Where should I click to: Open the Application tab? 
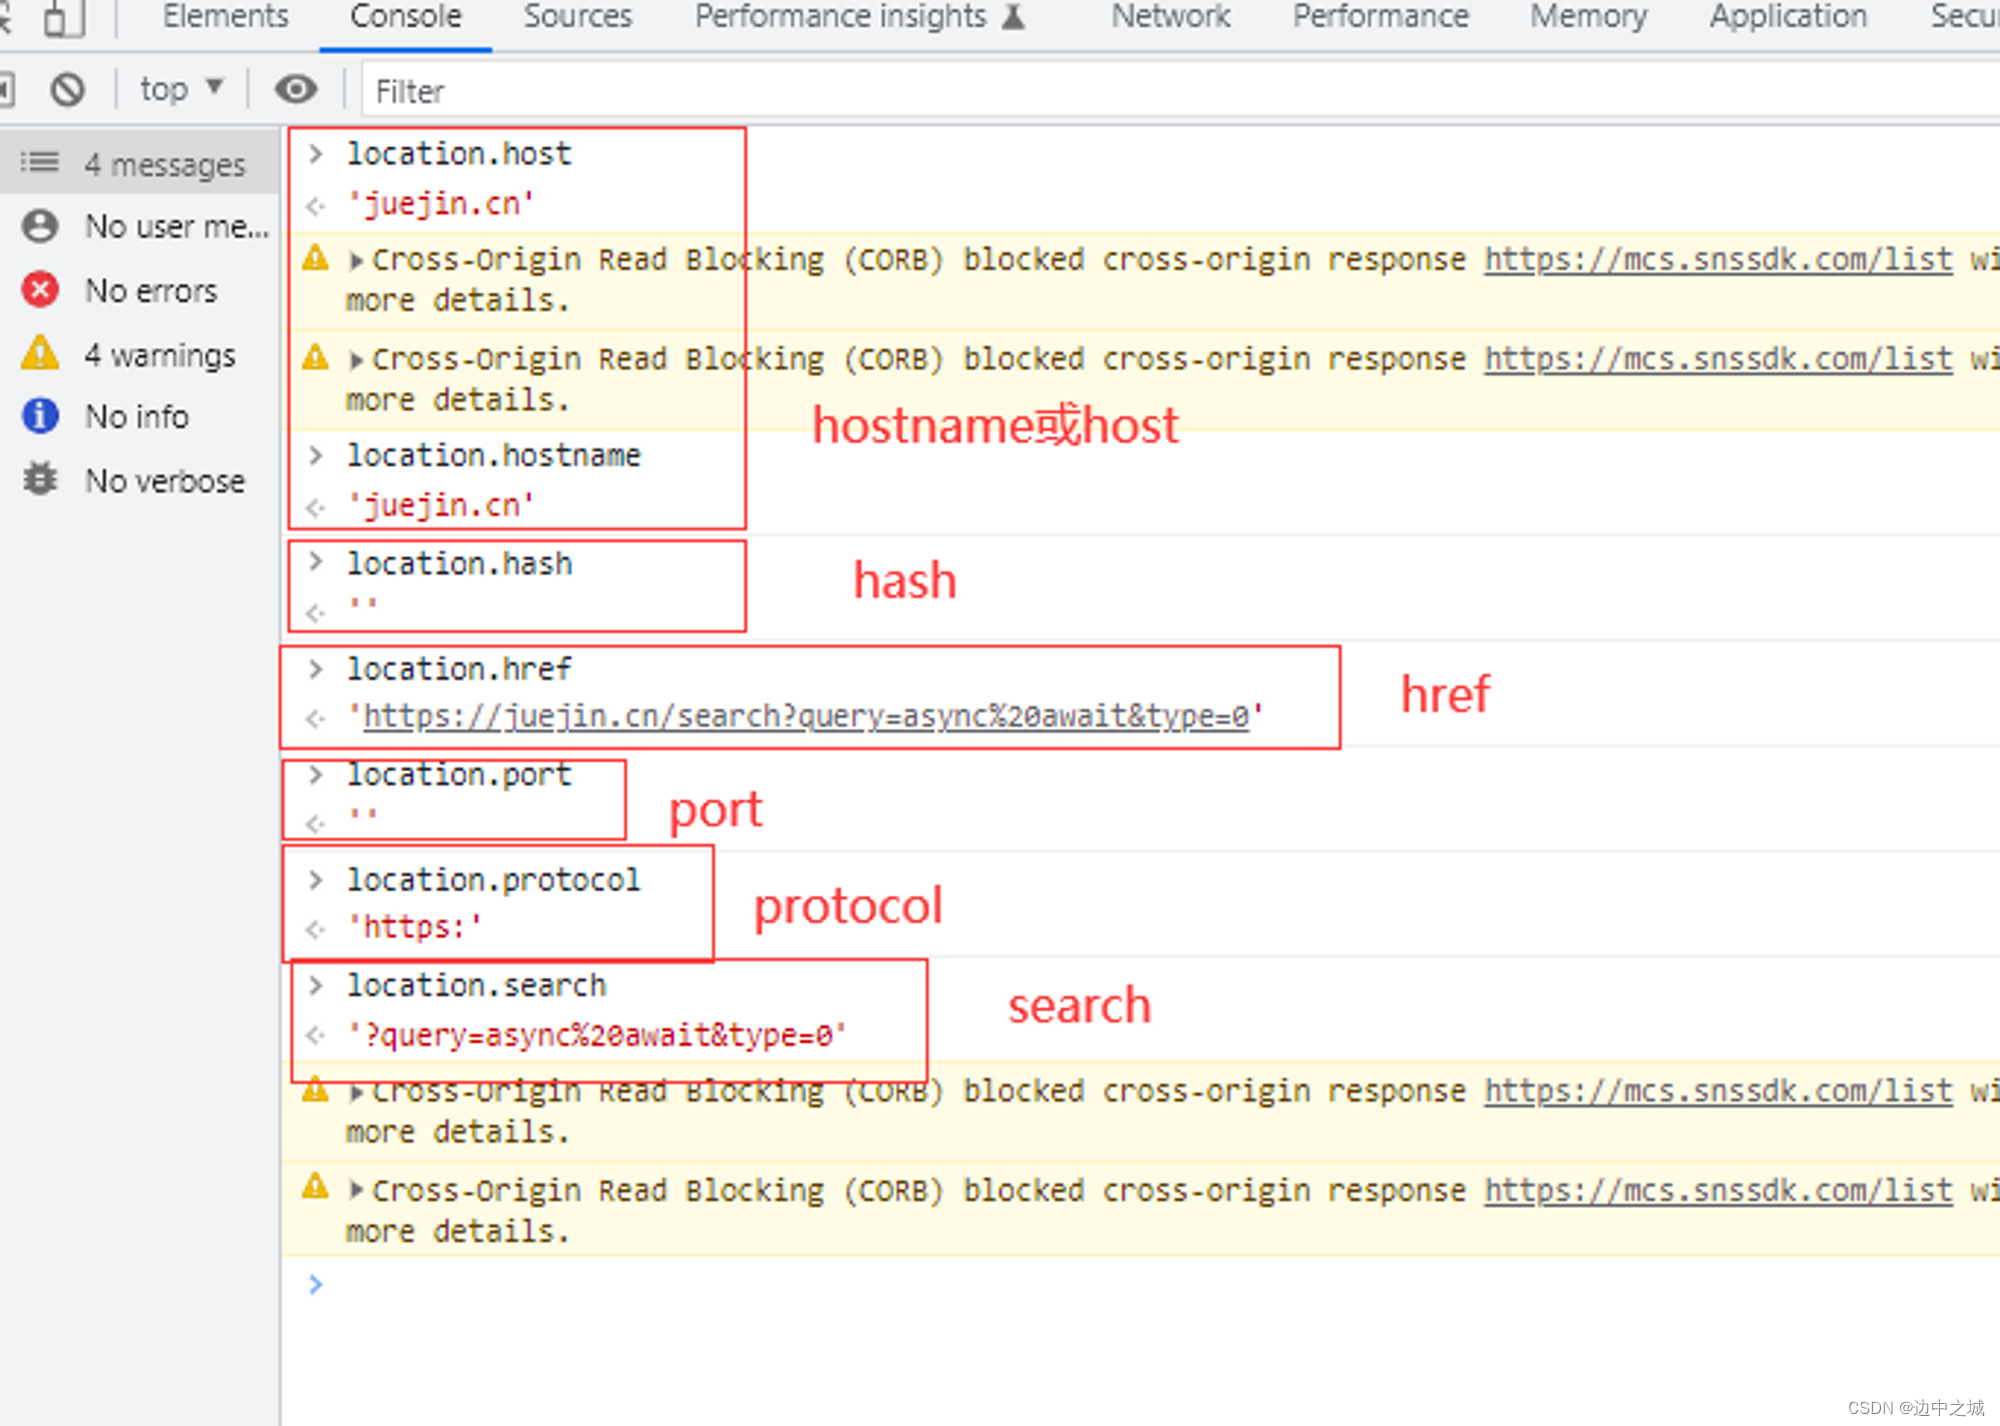click(x=1788, y=16)
